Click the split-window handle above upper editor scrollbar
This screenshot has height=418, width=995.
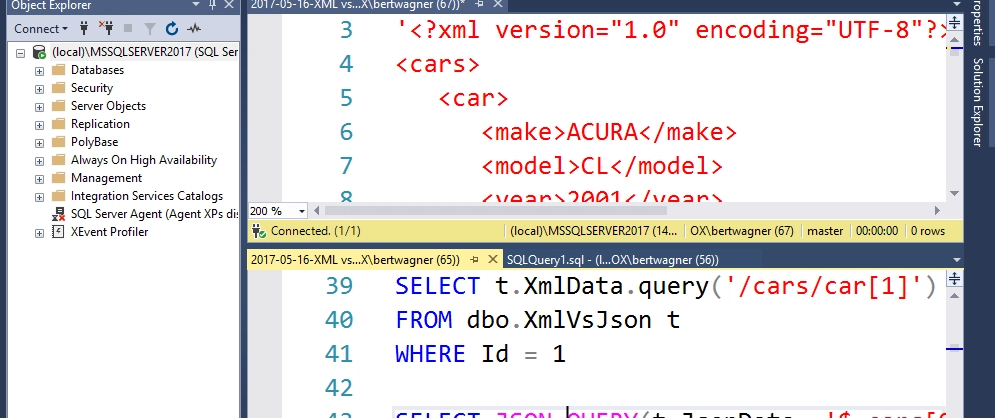pos(955,25)
